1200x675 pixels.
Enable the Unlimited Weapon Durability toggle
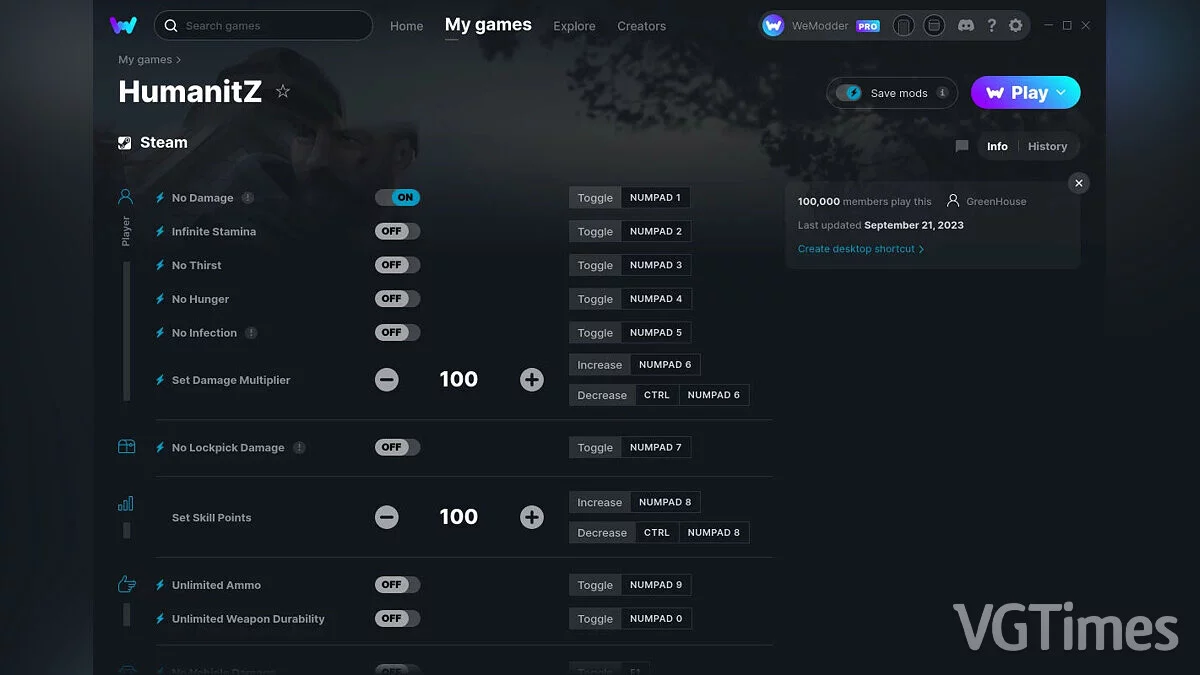coord(398,619)
